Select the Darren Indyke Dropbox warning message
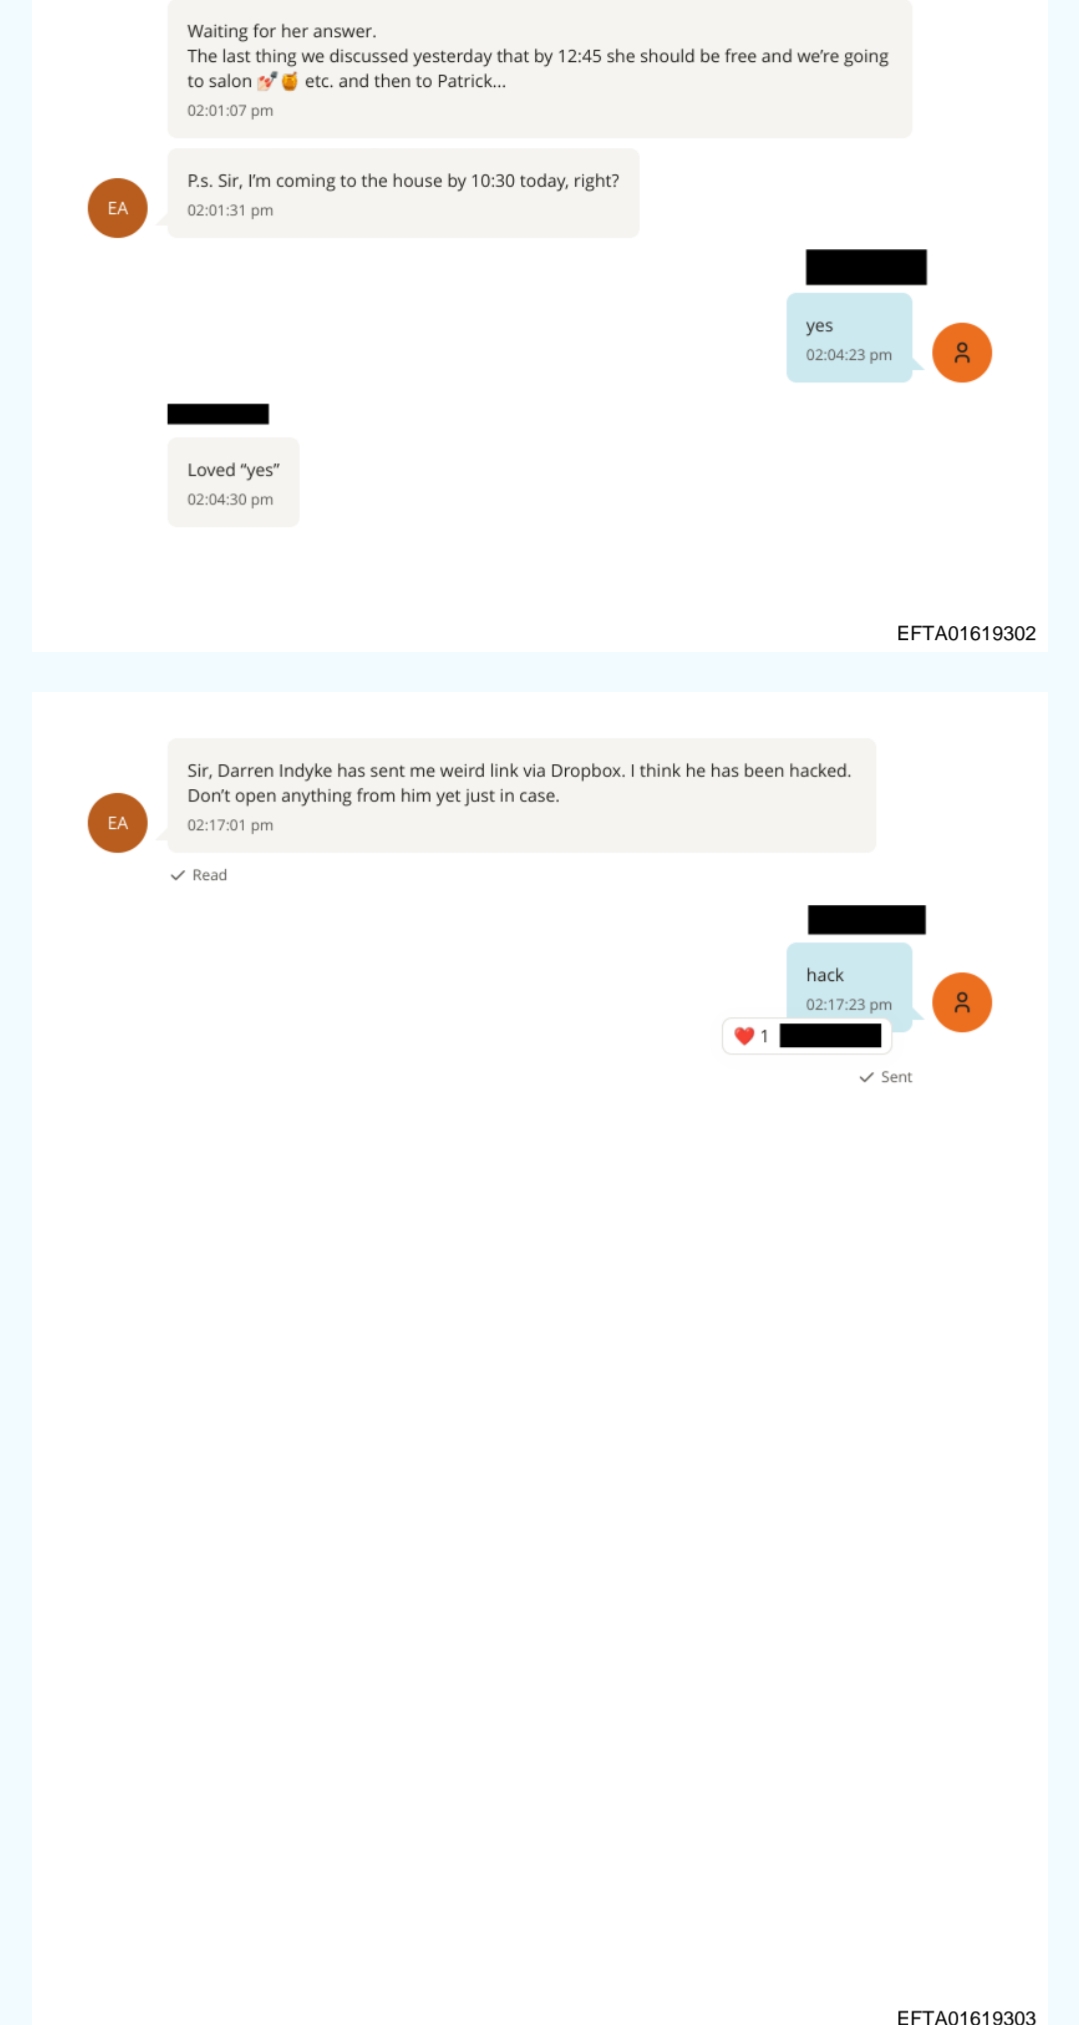This screenshot has height=2025, width=1079. [x=522, y=796]
